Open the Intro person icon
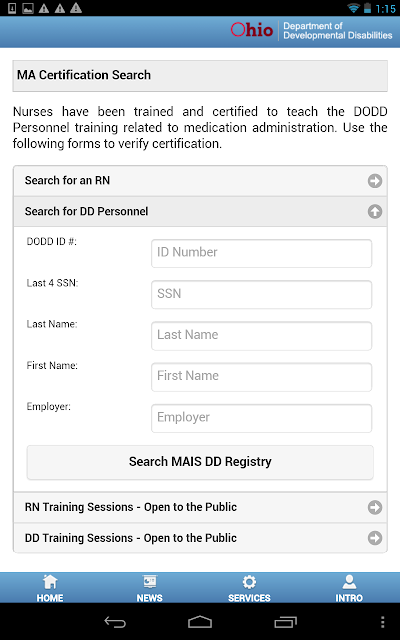This screenshot has width=400, height=640. pyautogui.click(x=349, y=582)
